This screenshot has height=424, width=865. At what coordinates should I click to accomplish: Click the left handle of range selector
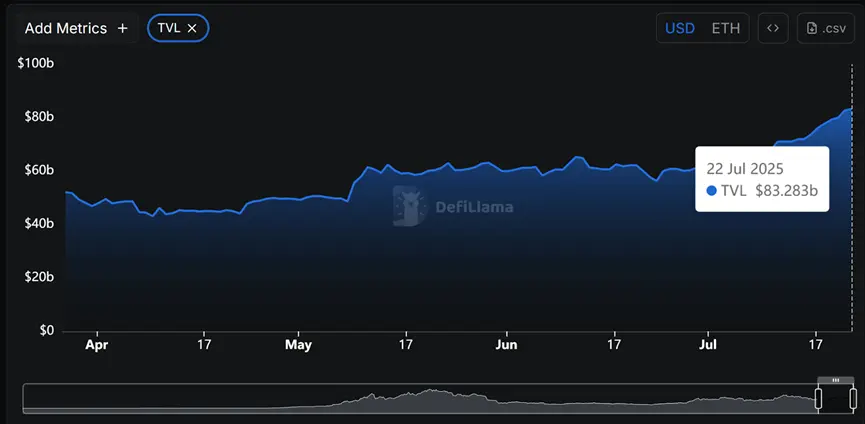(818, 398)
